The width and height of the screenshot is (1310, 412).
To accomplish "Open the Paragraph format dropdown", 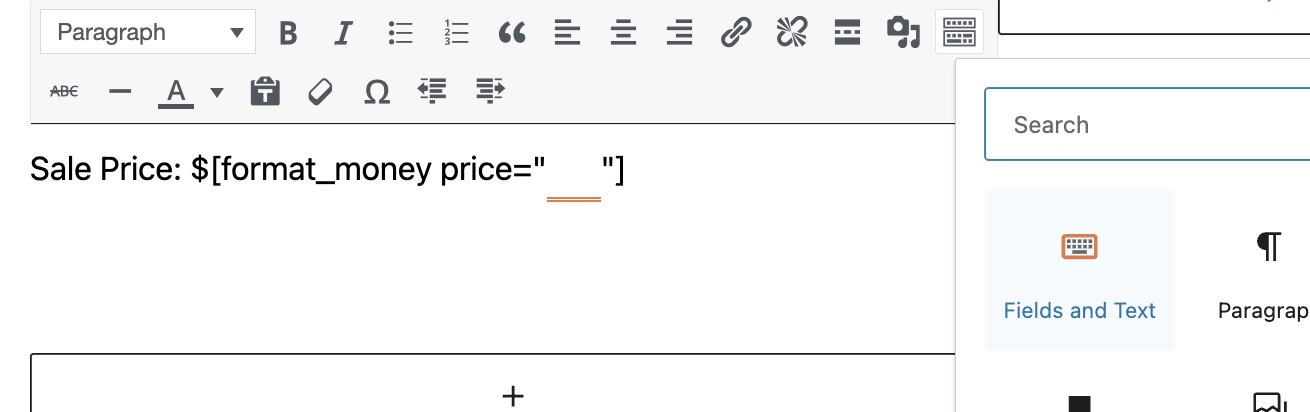I will (148, 33).
